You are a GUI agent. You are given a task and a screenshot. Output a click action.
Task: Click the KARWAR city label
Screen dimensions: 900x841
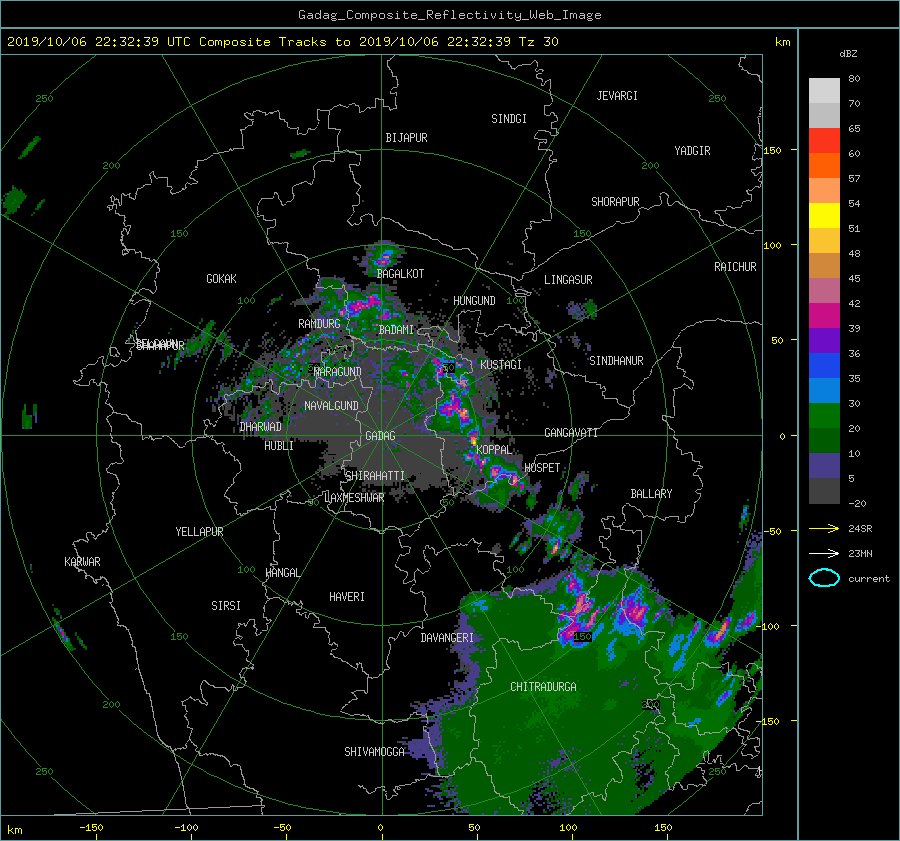point(82,561)
